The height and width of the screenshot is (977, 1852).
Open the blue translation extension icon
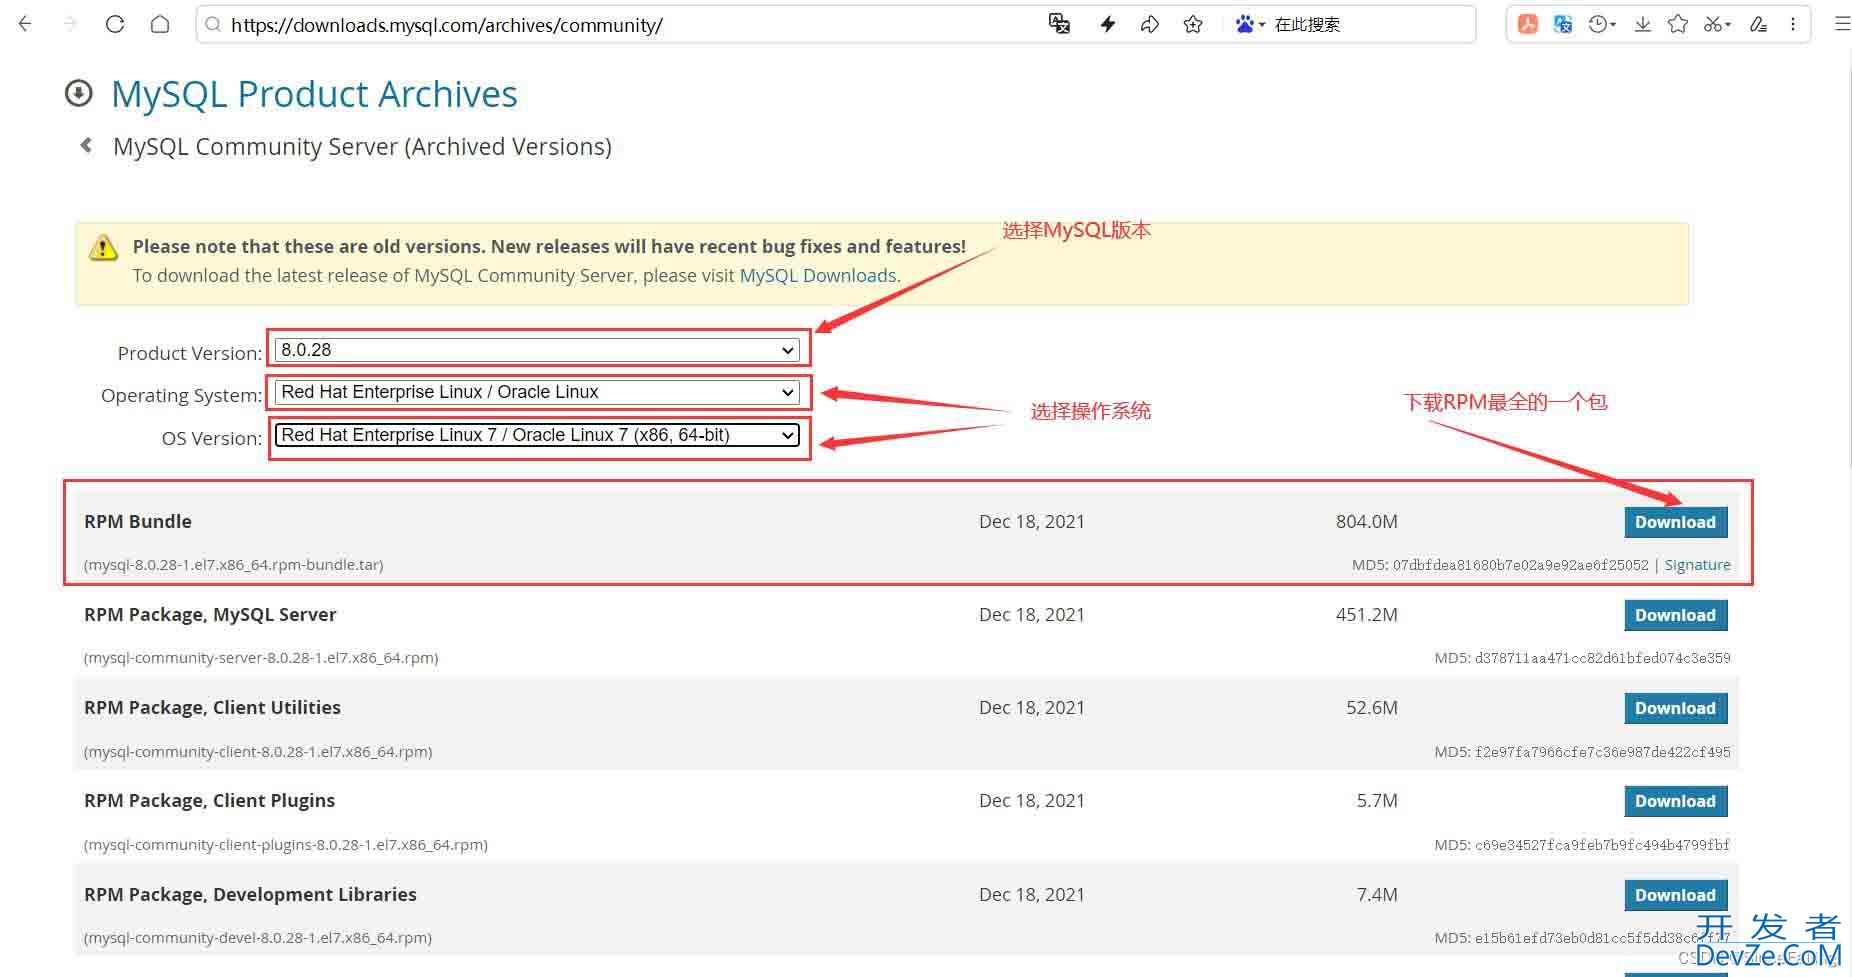coord(1563,24)
